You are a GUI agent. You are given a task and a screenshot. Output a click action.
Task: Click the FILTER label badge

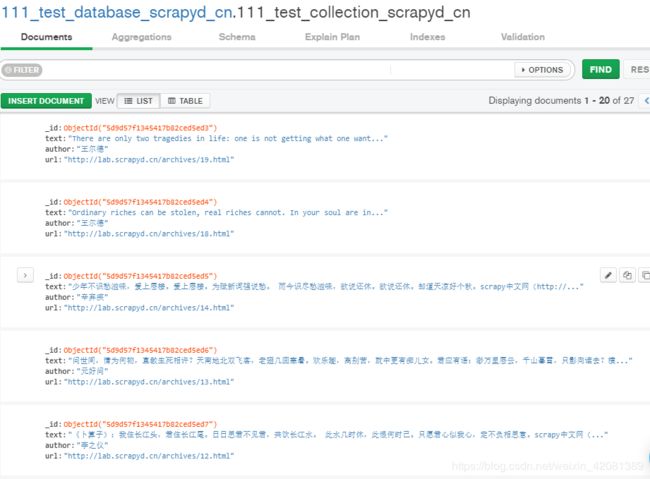coord(22,70)
